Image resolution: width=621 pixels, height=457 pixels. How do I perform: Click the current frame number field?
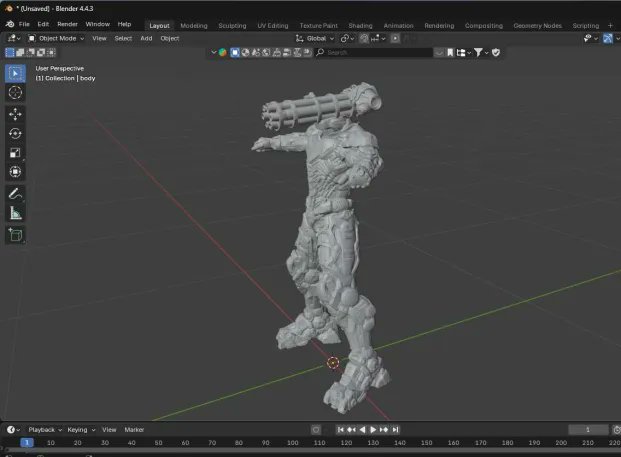tap(588, 430)
